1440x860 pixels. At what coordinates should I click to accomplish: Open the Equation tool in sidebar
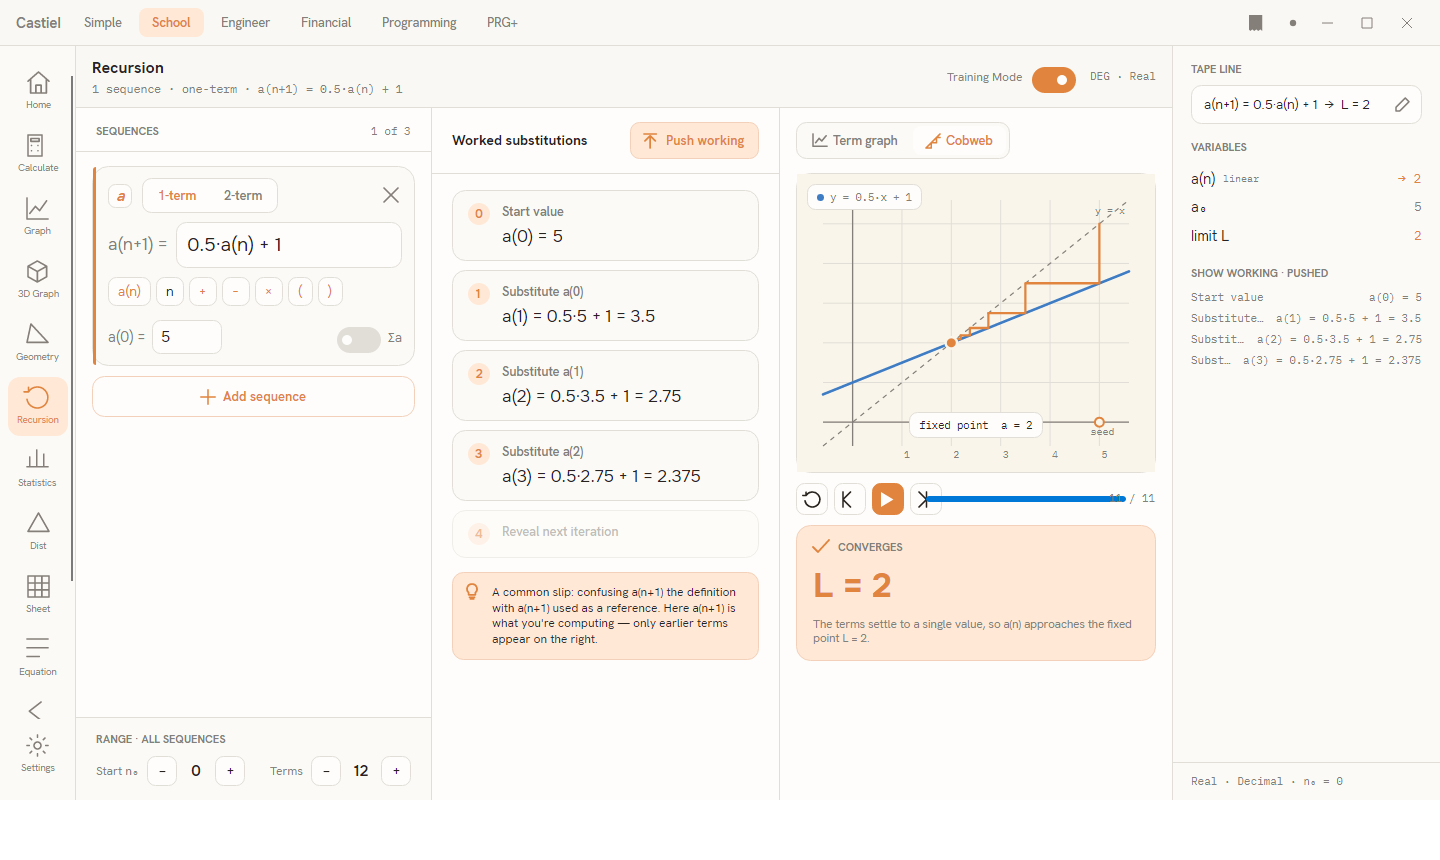38,657
